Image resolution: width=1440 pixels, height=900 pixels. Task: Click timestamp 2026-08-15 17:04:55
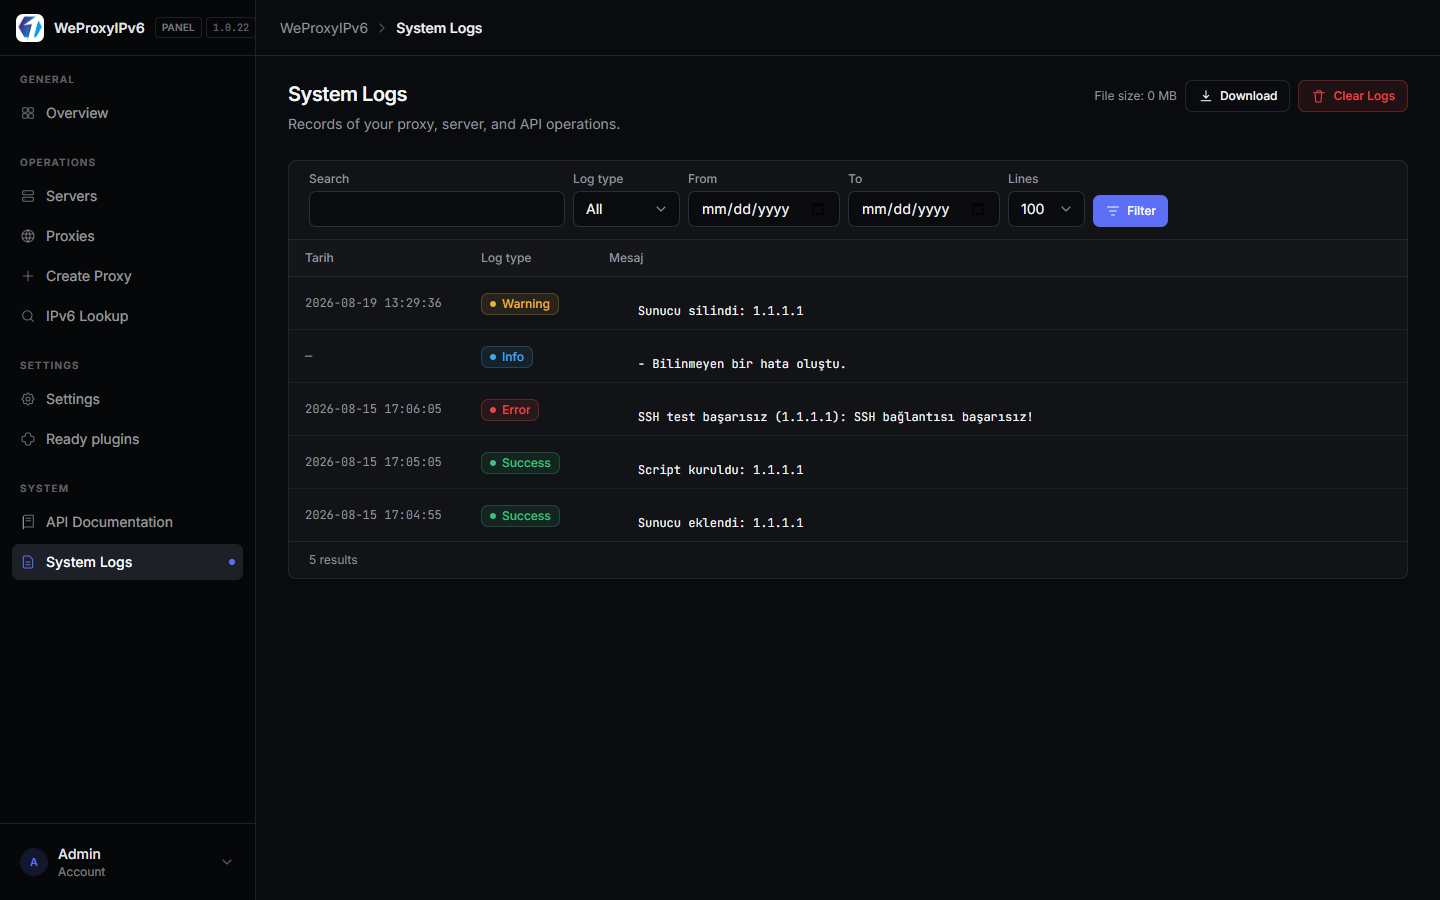pos(373,515)
